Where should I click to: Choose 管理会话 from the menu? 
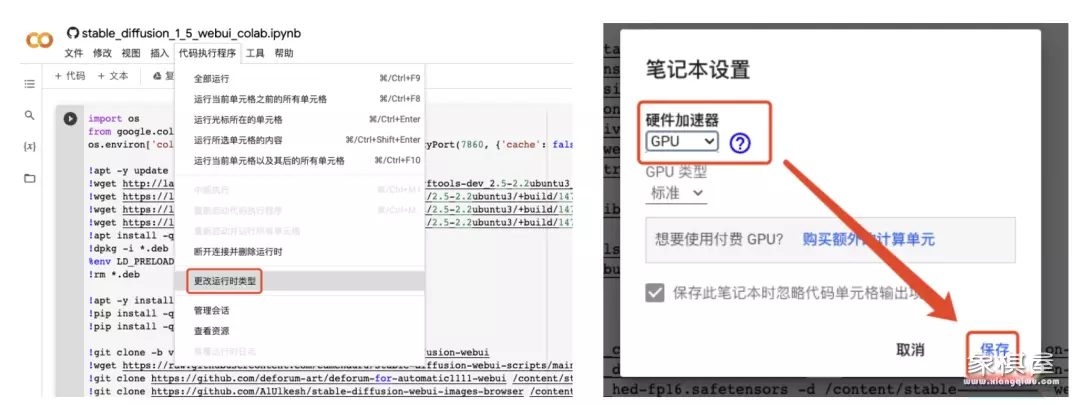[x=300, y=311]
